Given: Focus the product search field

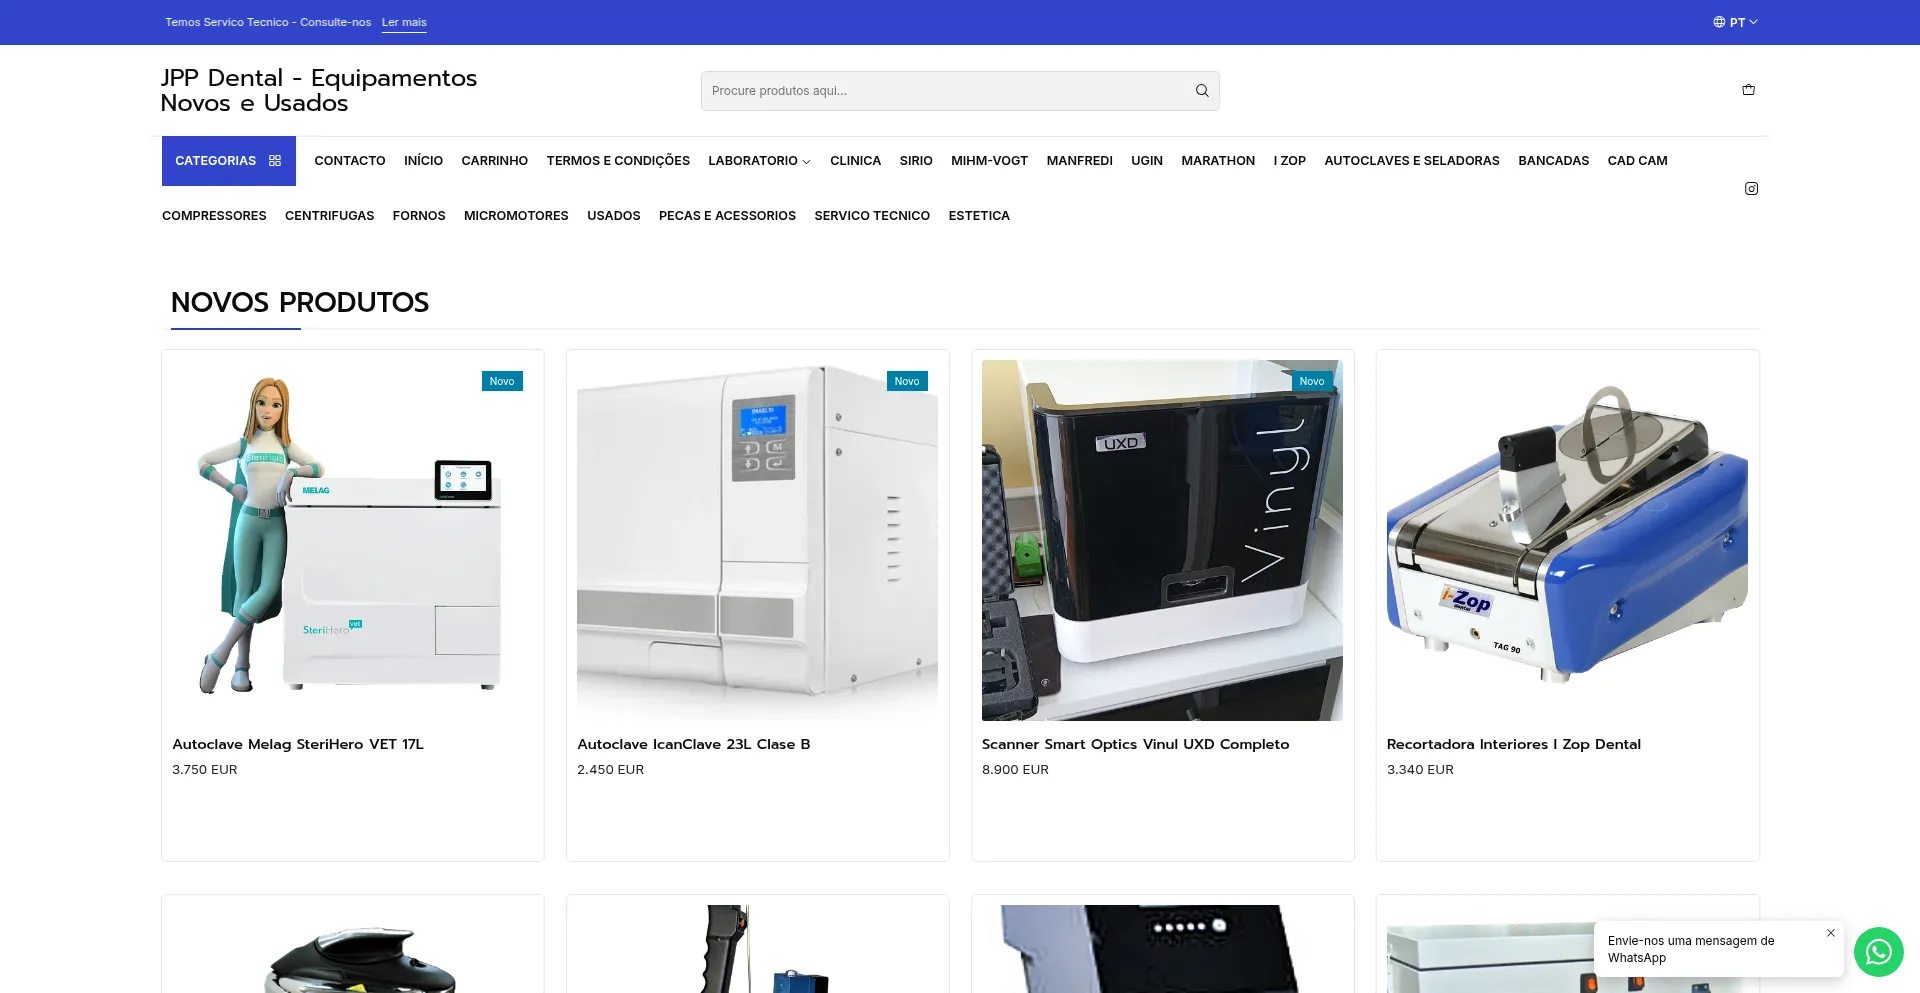Looking at the screenshot, I should pos(945,91).
